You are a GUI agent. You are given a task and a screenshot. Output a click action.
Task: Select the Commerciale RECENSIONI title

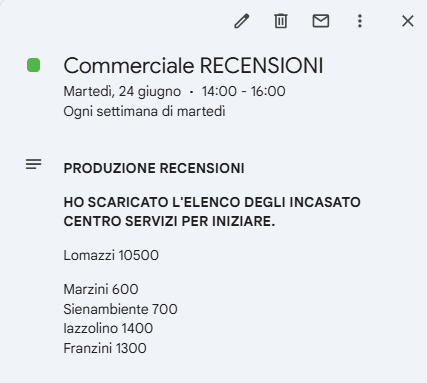[193, 65]
